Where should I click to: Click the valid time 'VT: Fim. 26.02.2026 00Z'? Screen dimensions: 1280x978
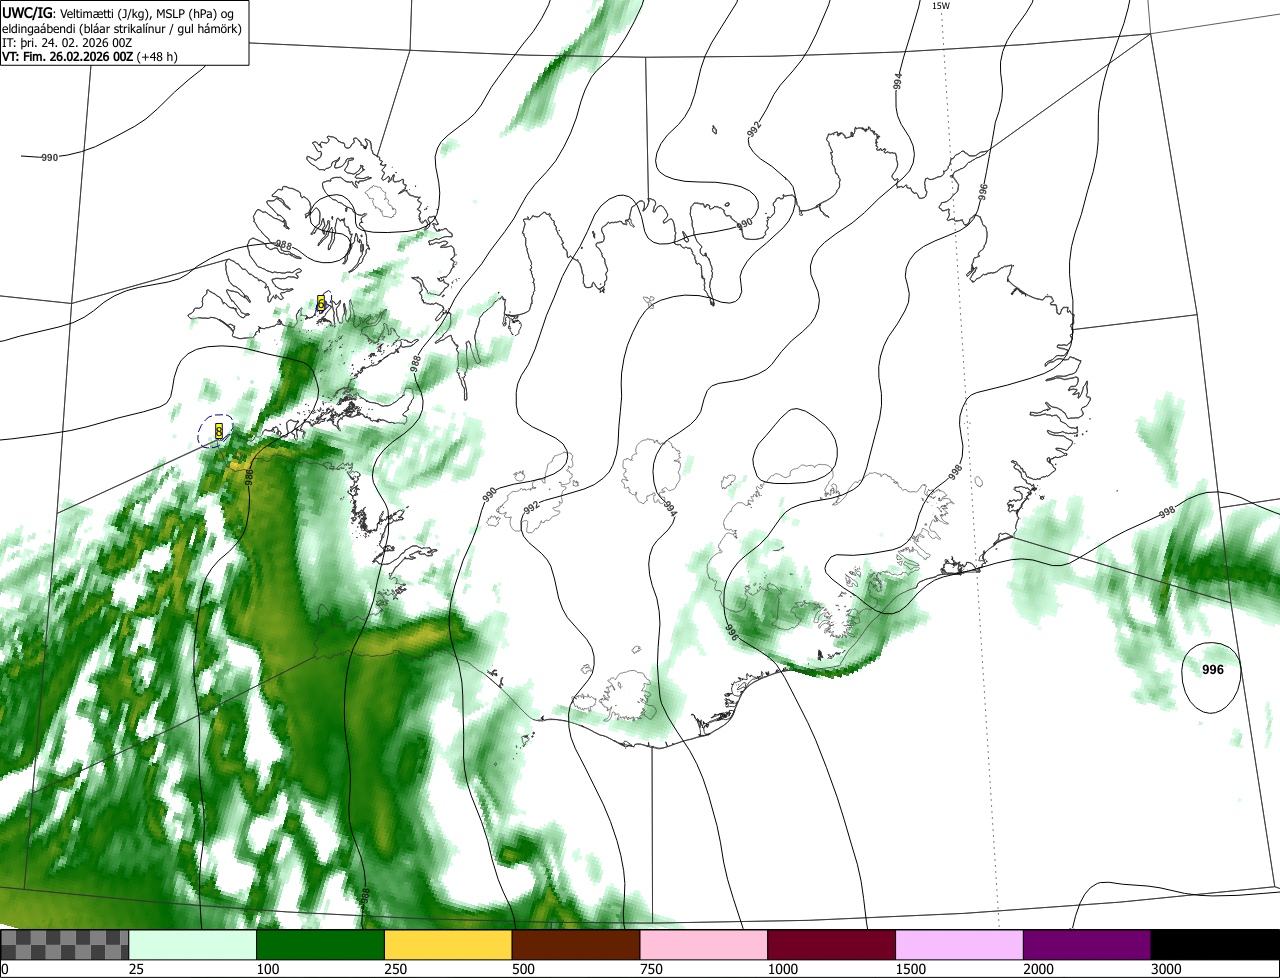[x=68, y=56]
